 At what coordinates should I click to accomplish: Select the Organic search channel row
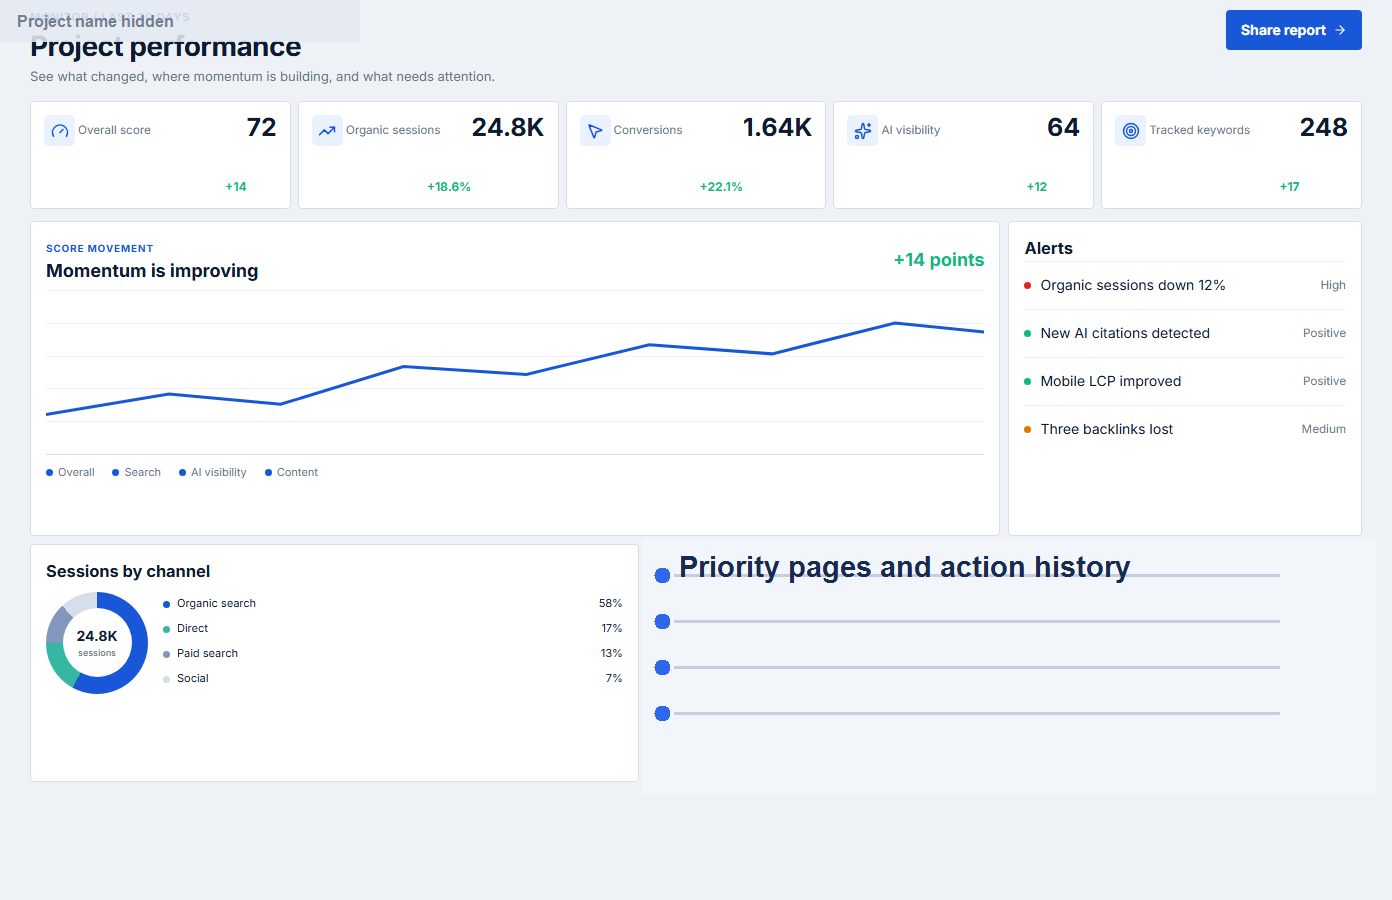click(x=392, y=603)
